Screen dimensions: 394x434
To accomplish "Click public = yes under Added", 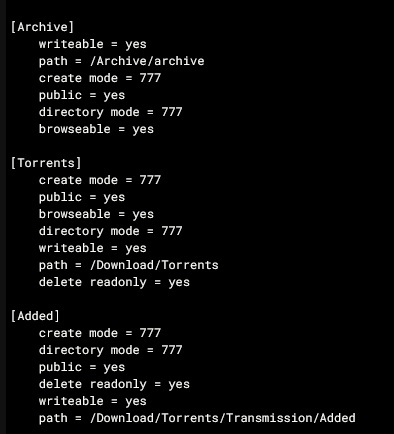I will 82,367.
